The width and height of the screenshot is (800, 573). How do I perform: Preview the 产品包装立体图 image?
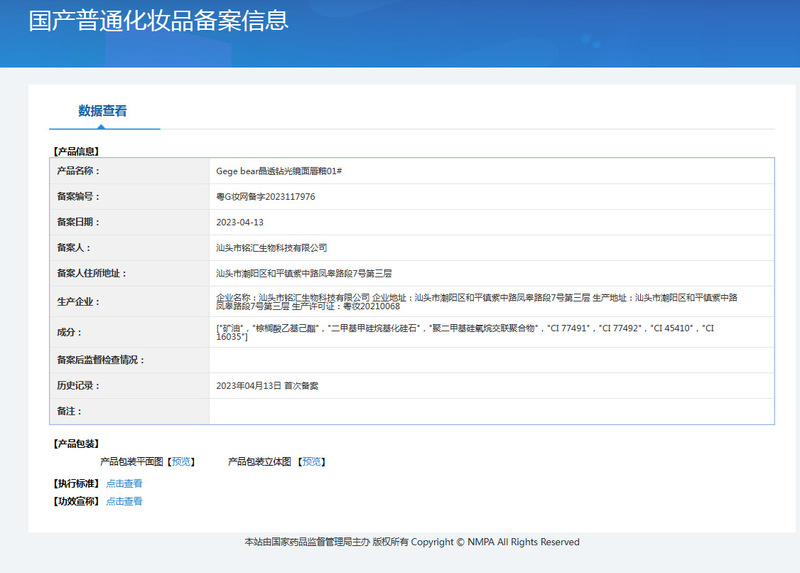coord(312,462)
